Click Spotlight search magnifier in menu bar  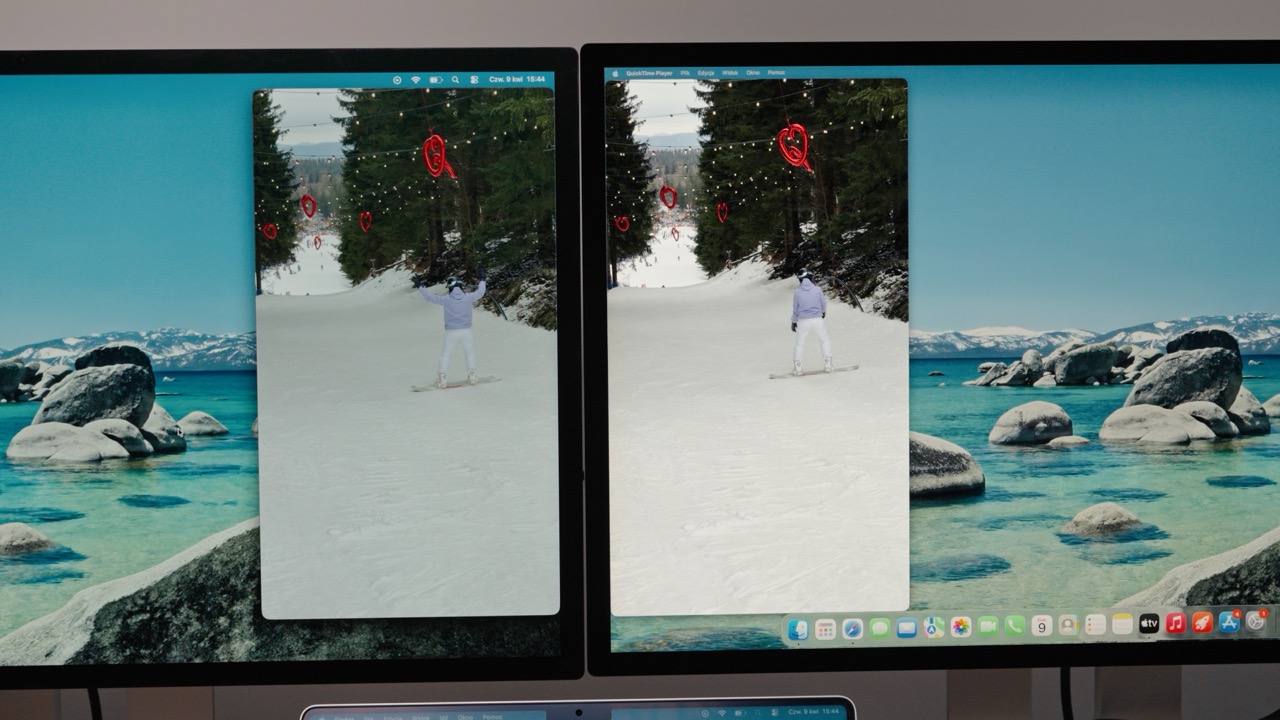(455, 80)
